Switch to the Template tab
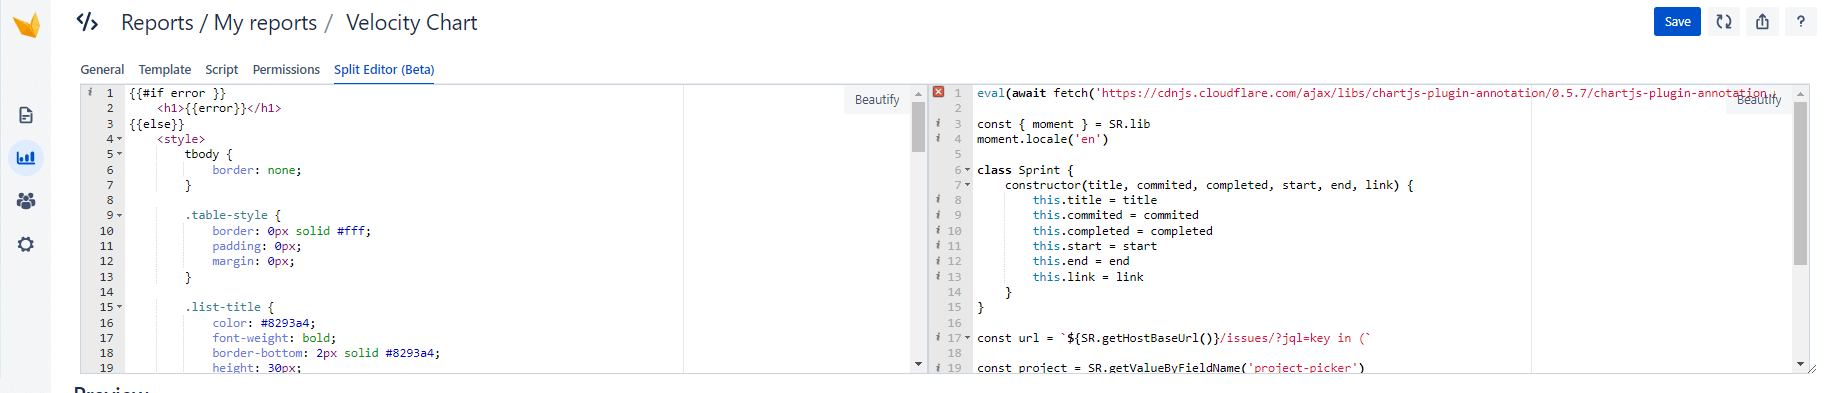Viewport: 1834px width, 393px height. [165, 69]
